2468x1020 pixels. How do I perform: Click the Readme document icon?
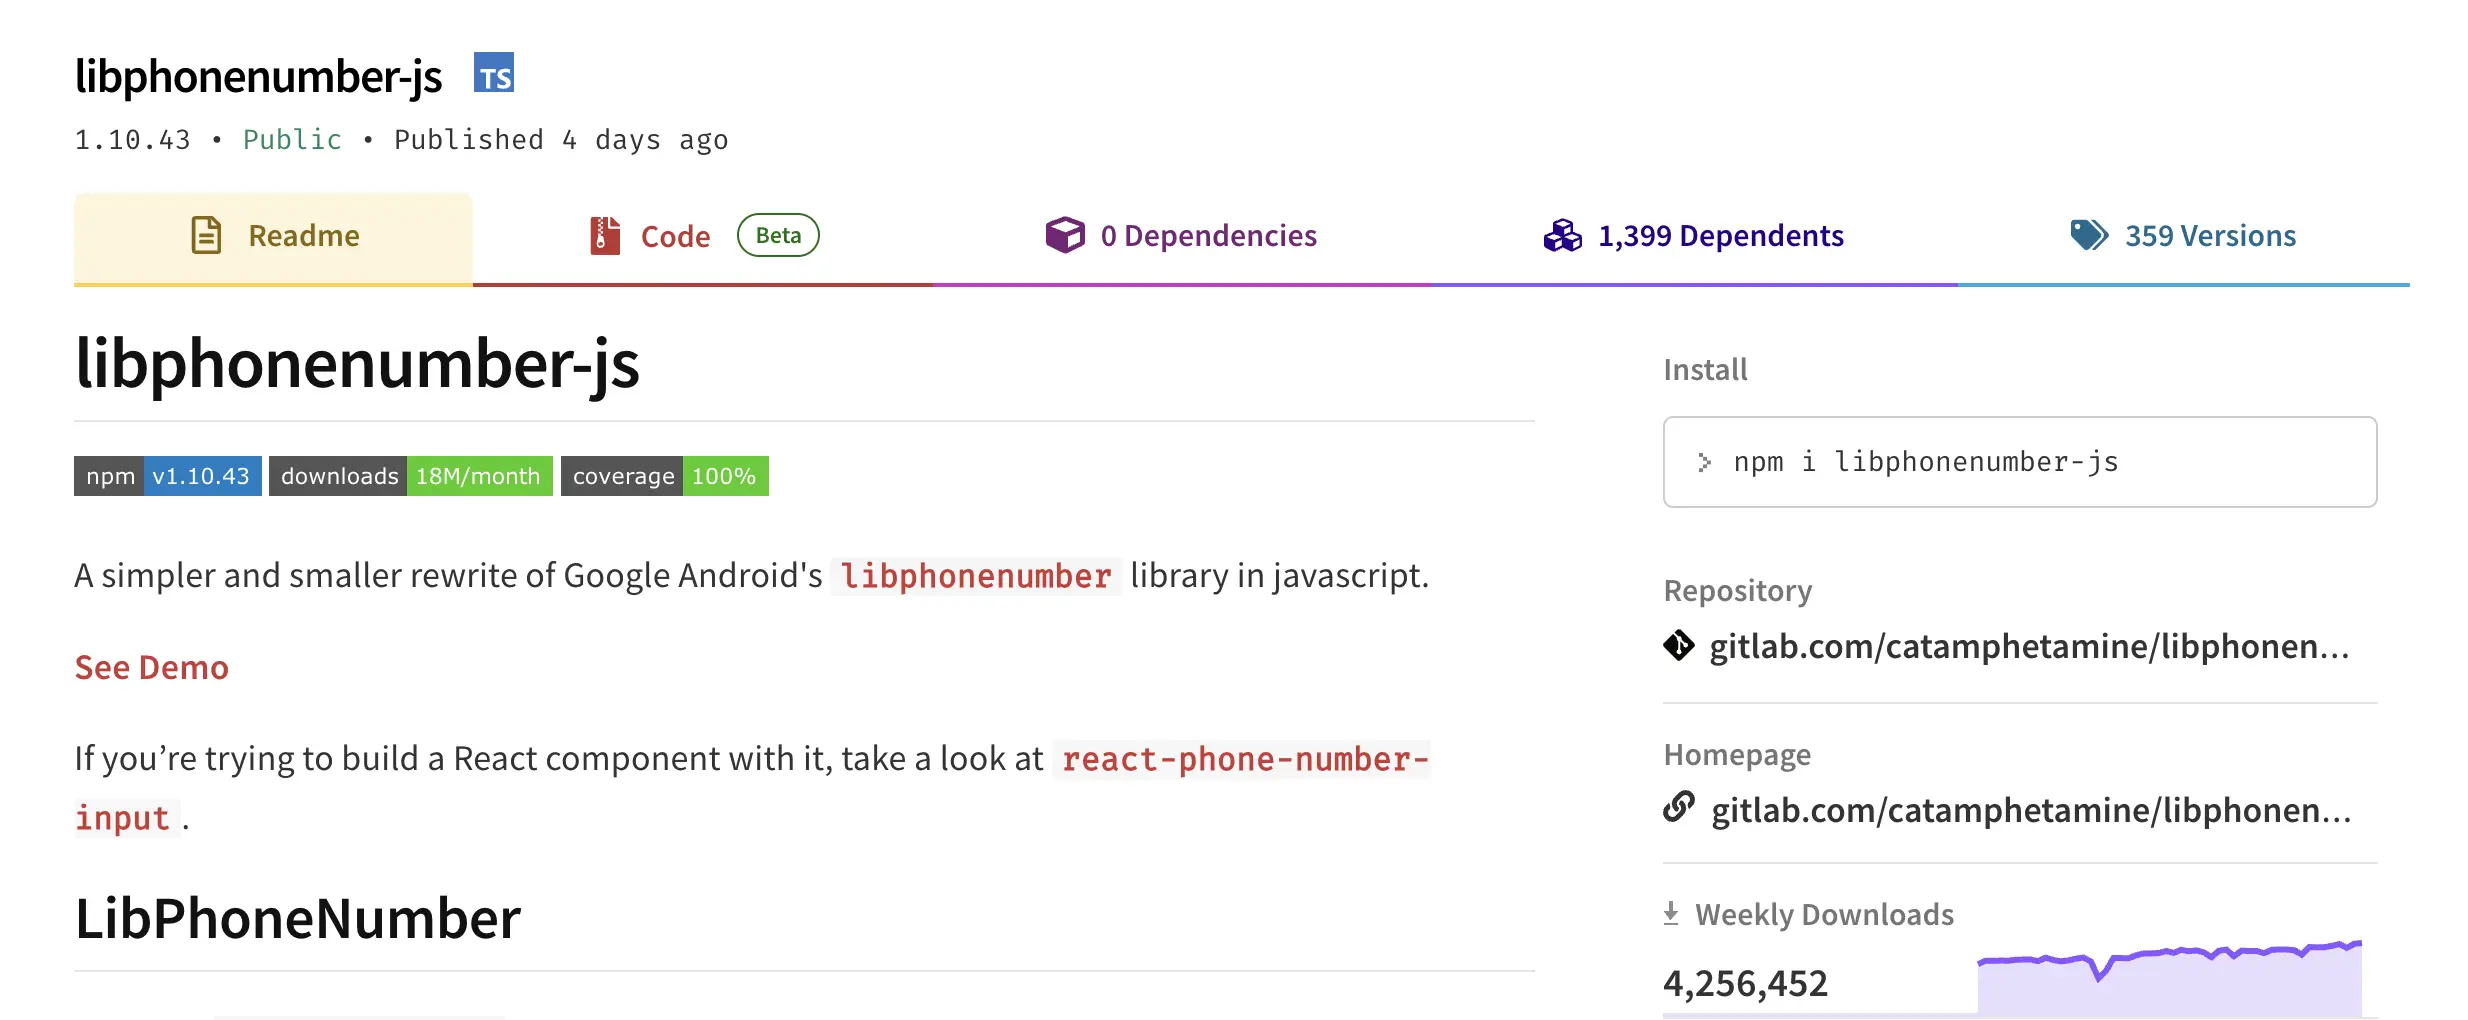click(206, 235)
